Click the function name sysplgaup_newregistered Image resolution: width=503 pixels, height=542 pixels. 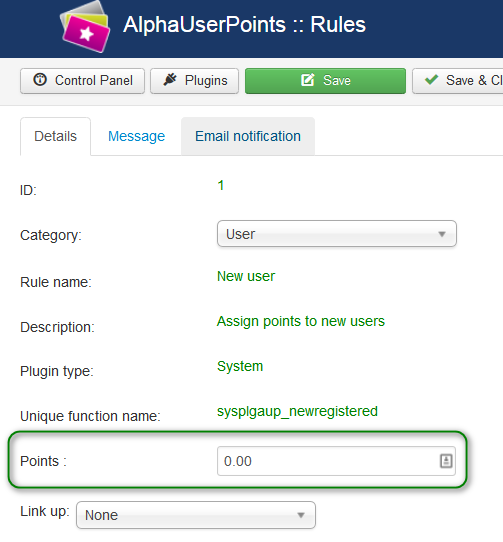(x=297, y=411)
